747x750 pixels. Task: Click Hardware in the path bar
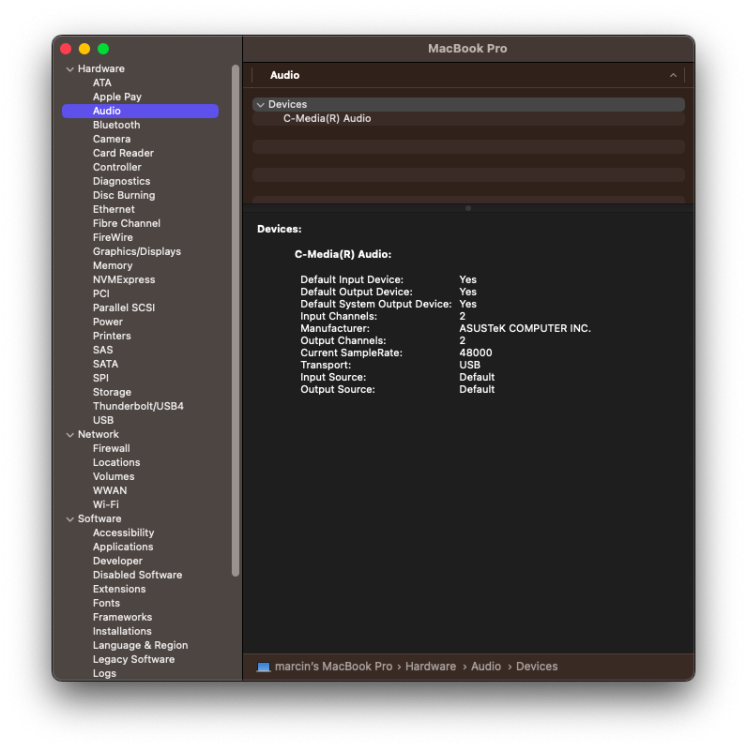pos(430,666)
